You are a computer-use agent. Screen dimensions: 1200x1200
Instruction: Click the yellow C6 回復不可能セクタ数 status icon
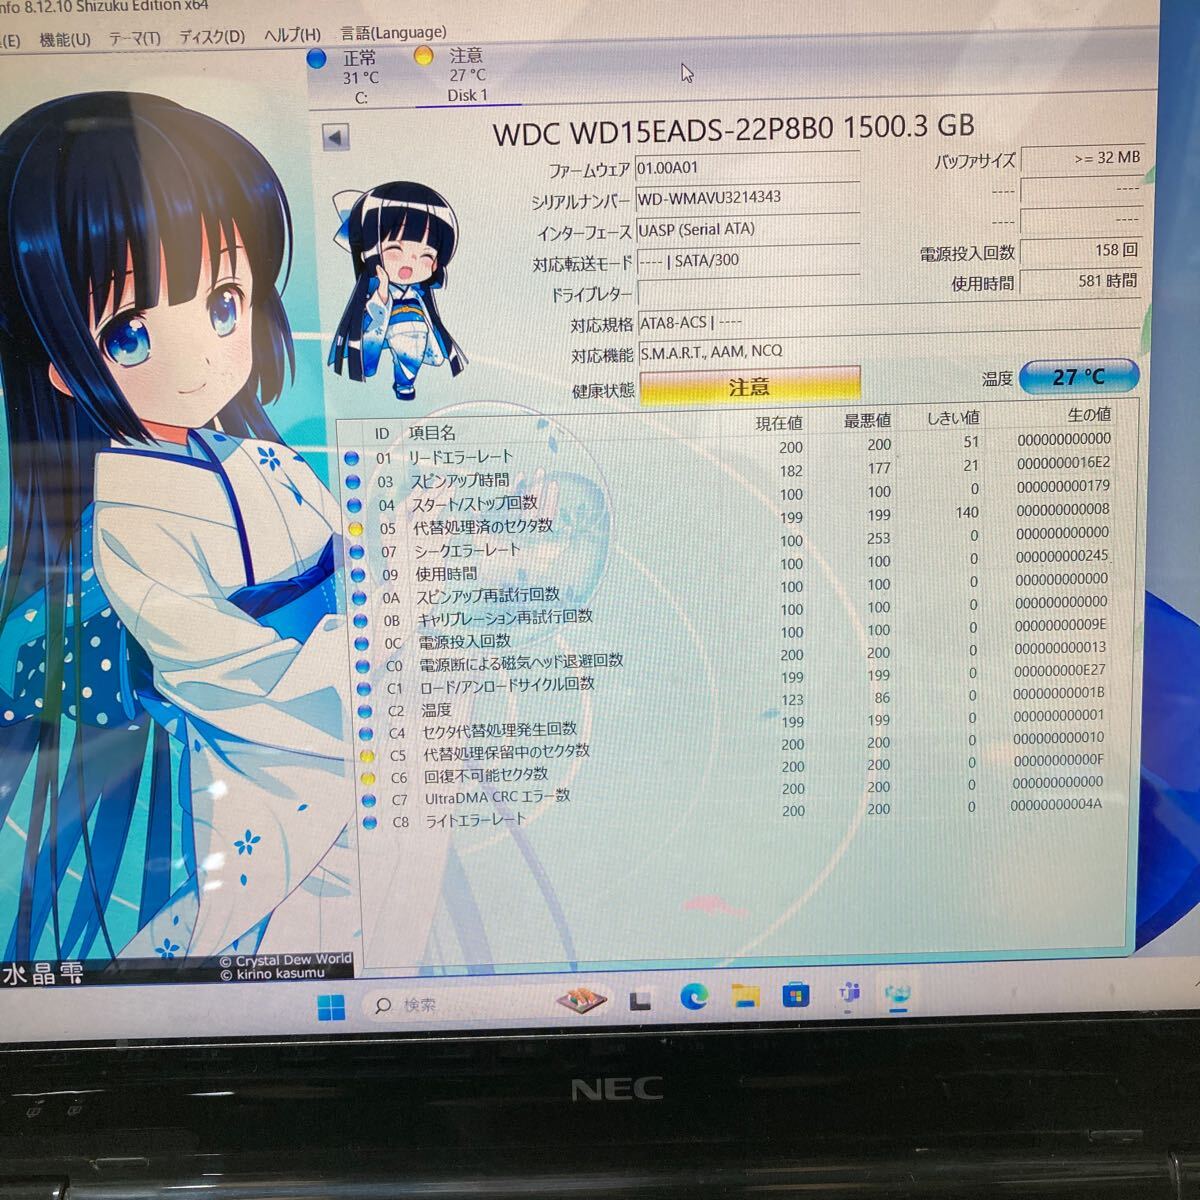pyautogui.click(x=367, y=778)
